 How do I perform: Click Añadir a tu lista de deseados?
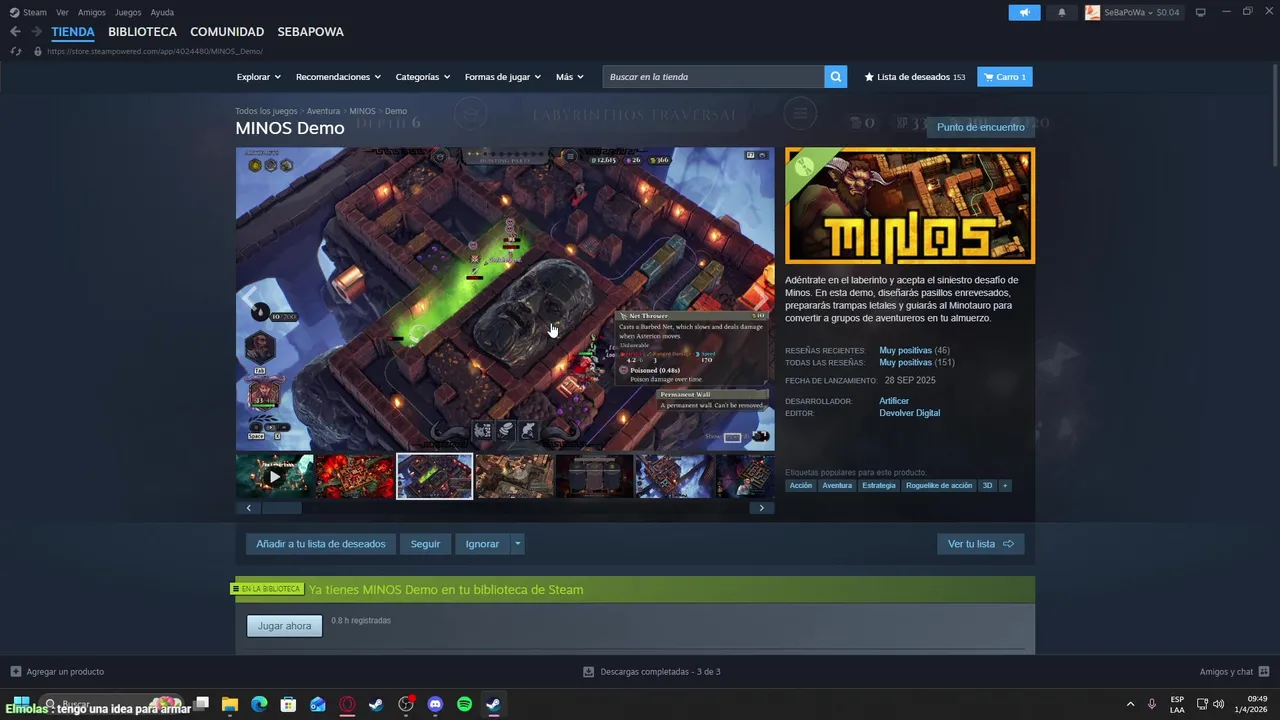click(x=320, y=544)
